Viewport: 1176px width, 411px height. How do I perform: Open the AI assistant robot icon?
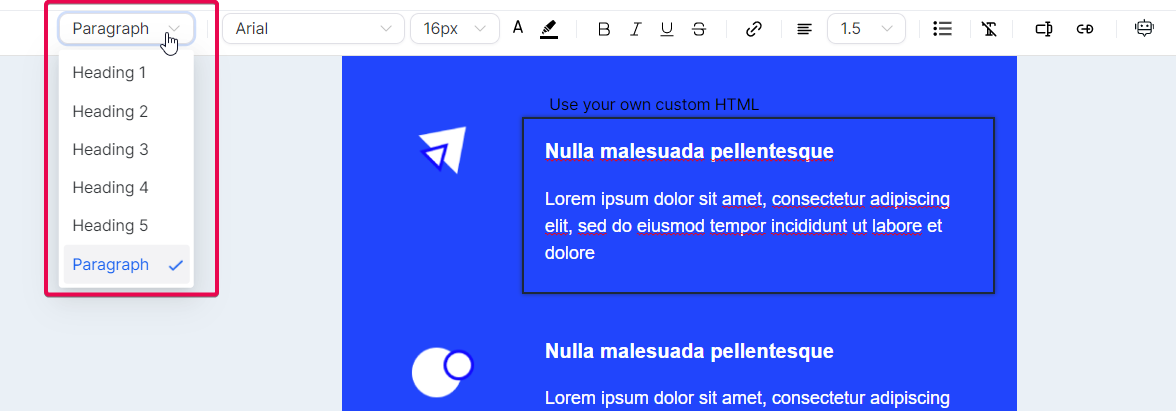pyautogui.click(x=1144, y=29)
